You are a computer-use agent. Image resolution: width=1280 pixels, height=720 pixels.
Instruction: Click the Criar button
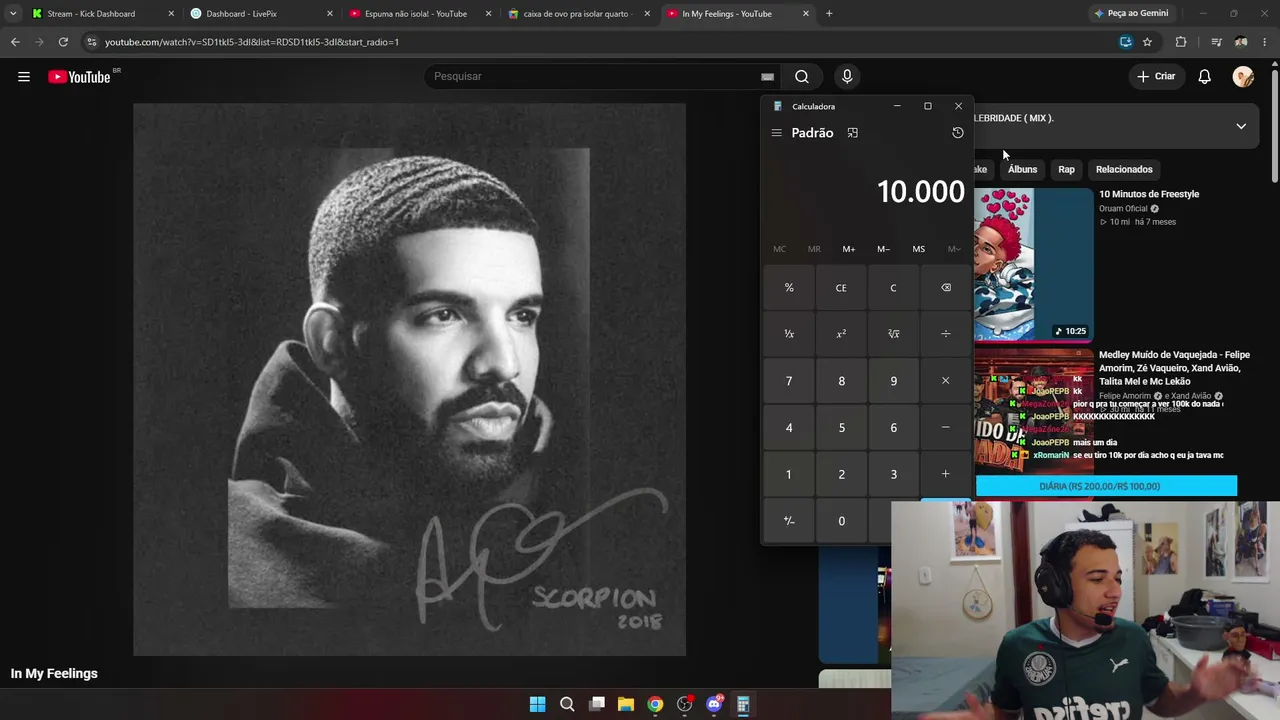pos(1156,76)
